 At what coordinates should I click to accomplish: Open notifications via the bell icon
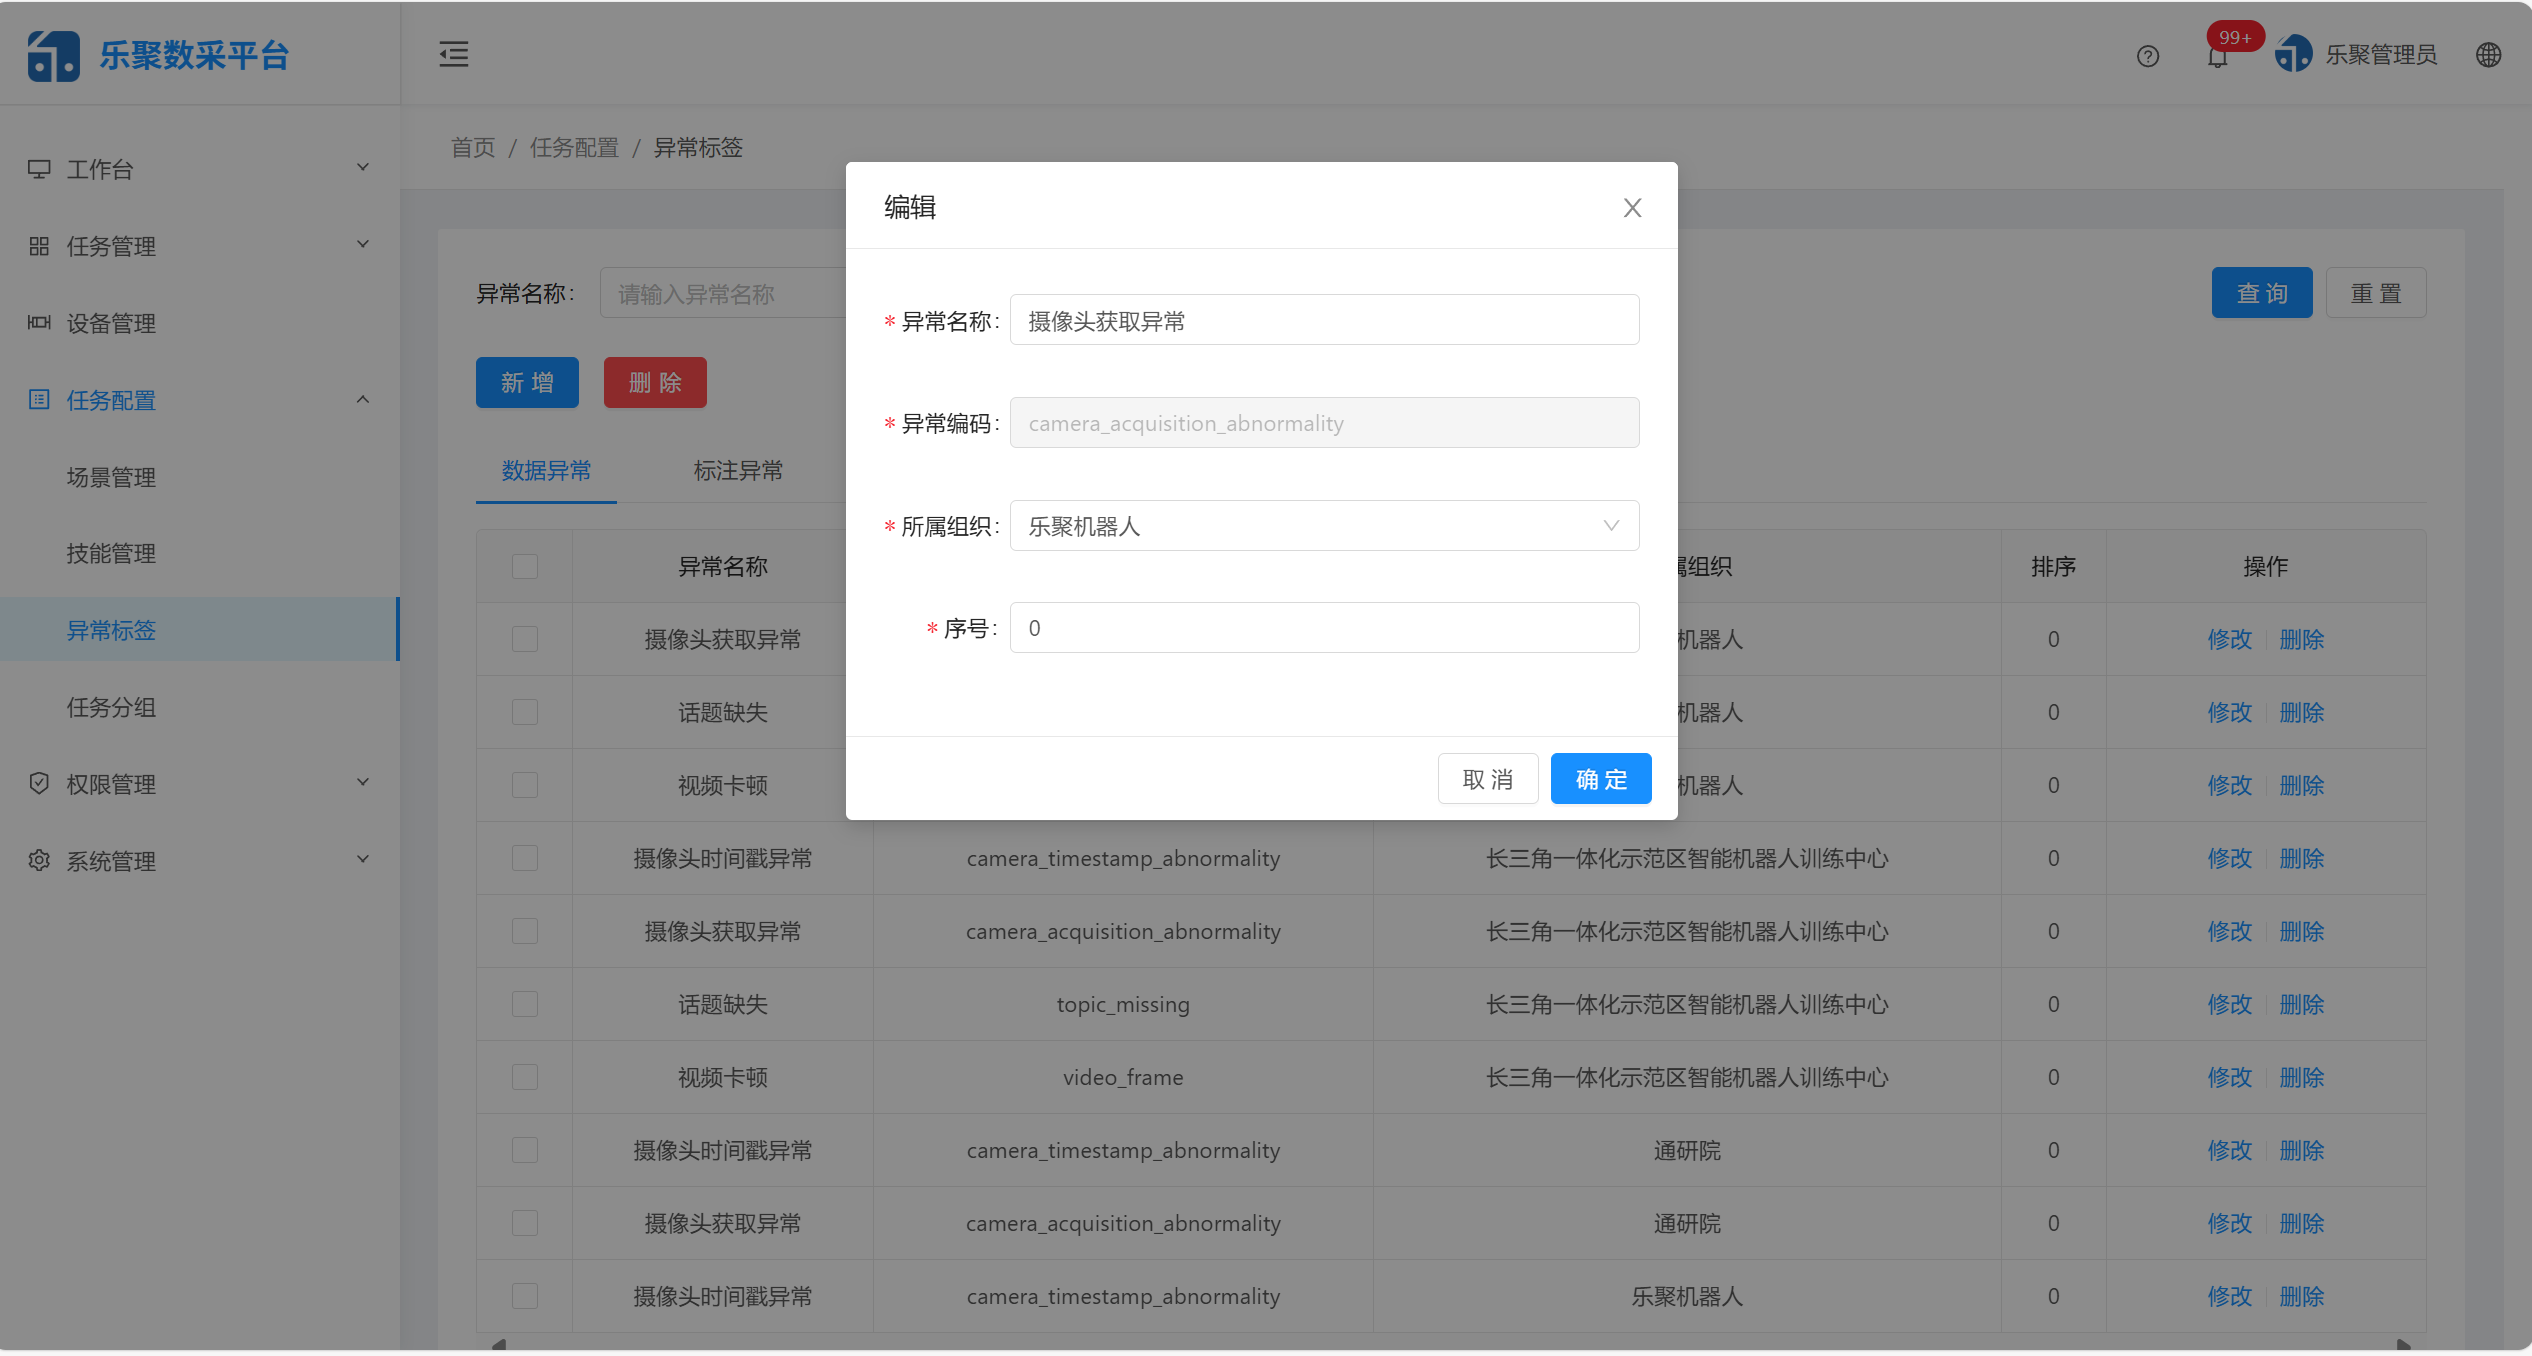click(2217, 56)
